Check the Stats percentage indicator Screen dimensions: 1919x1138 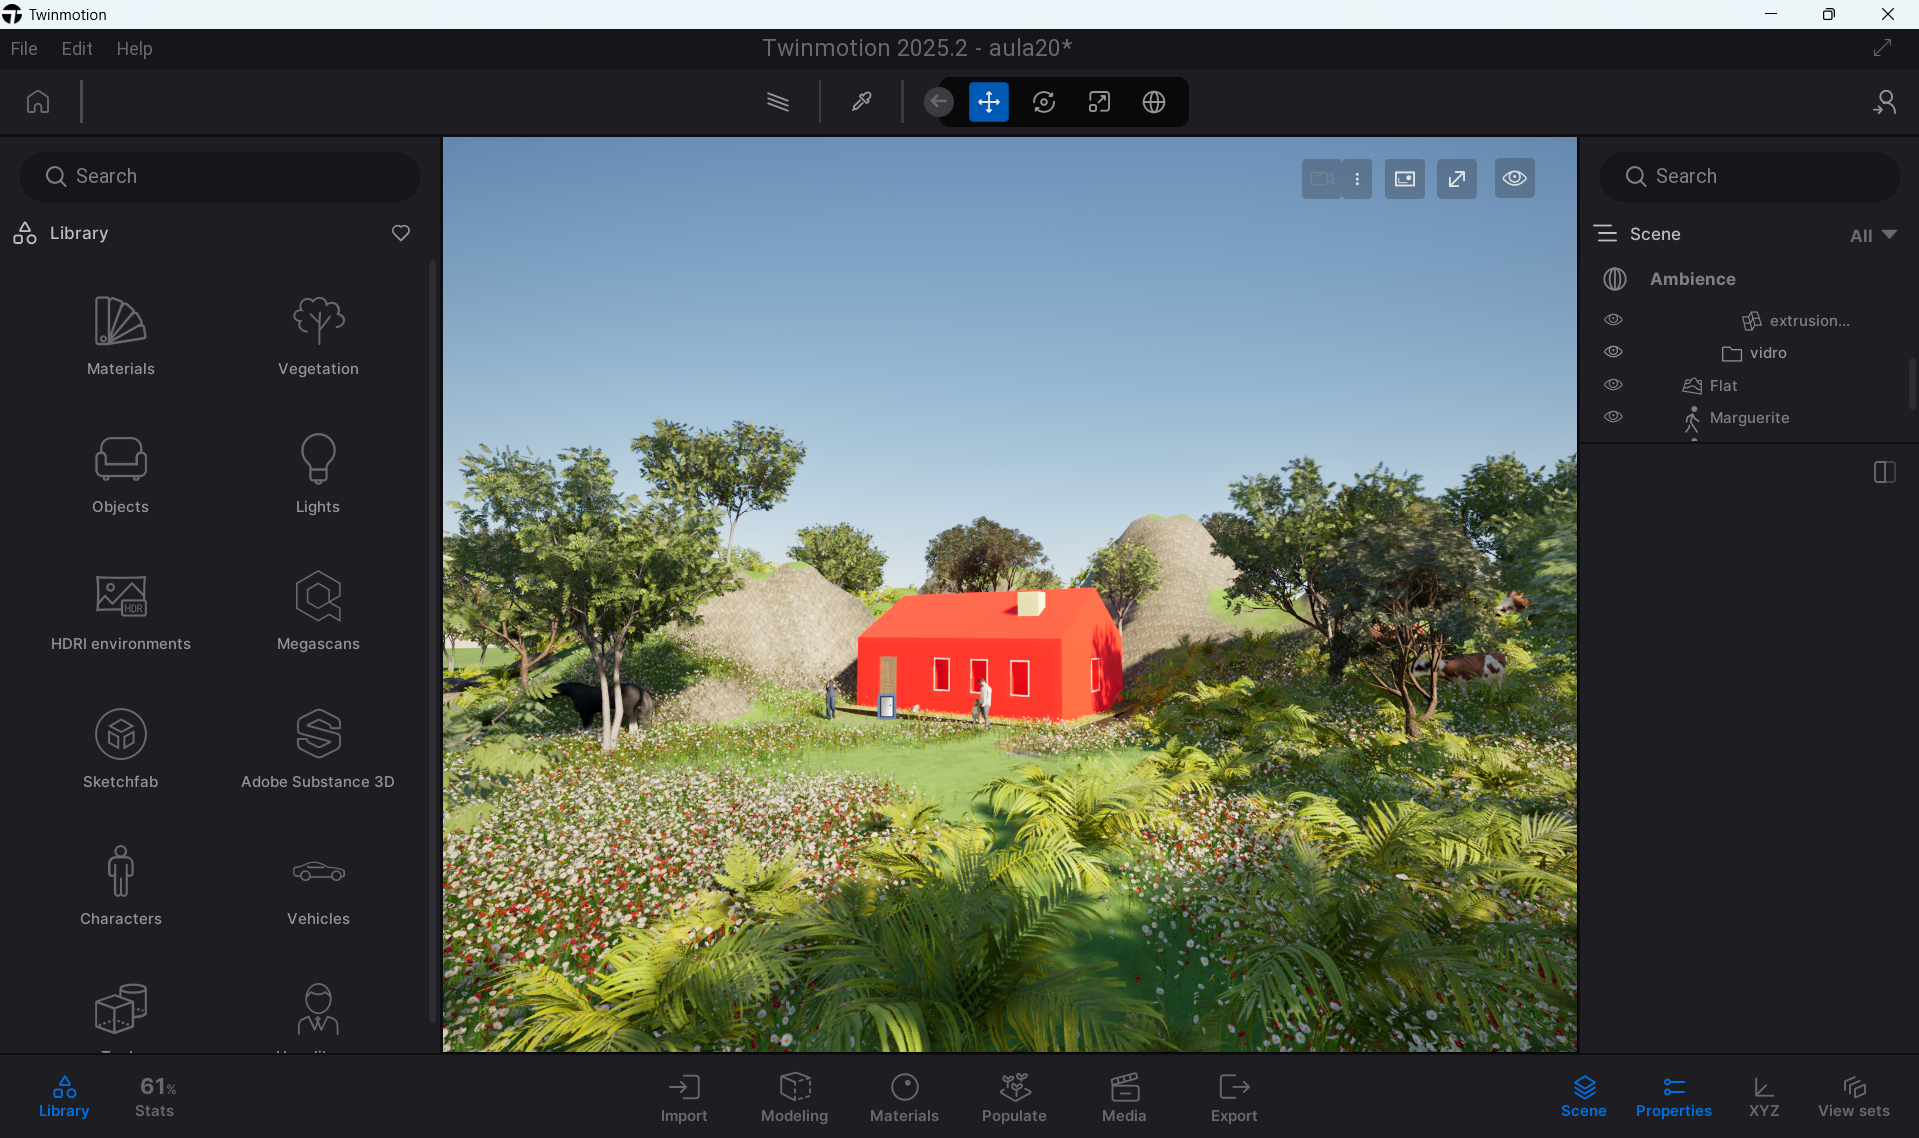154,1096
